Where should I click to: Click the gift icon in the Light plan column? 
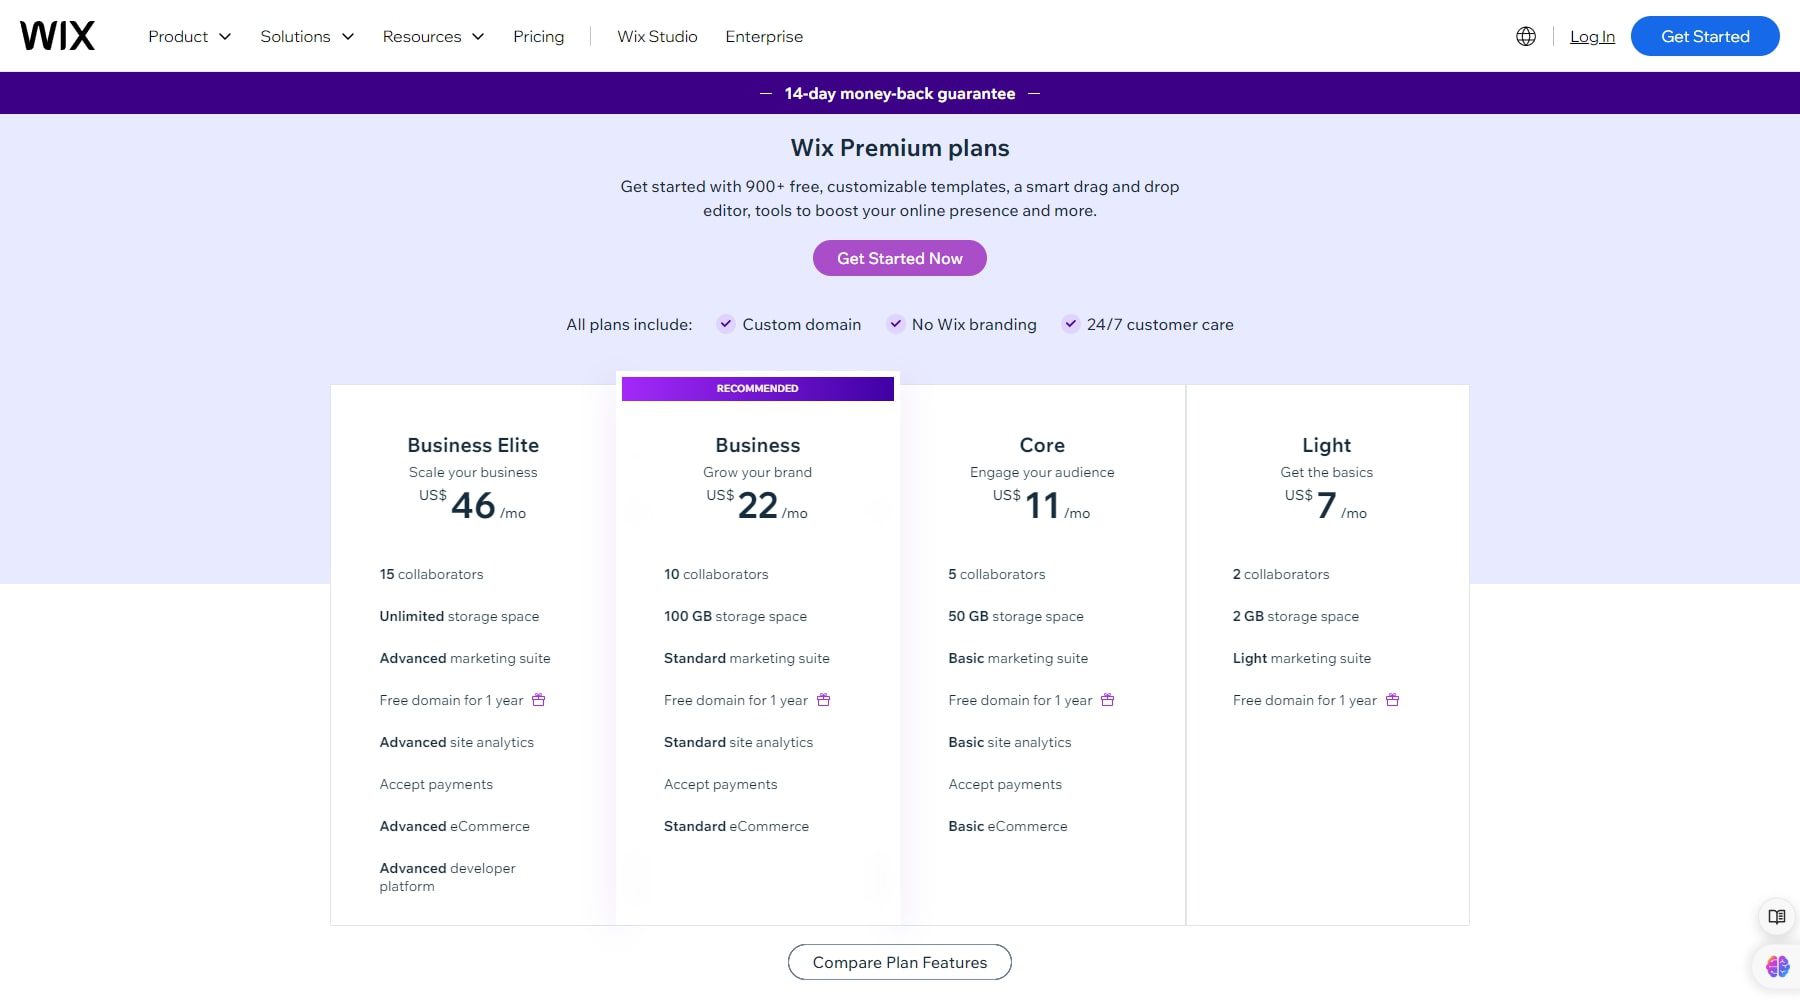[1392, 700]
